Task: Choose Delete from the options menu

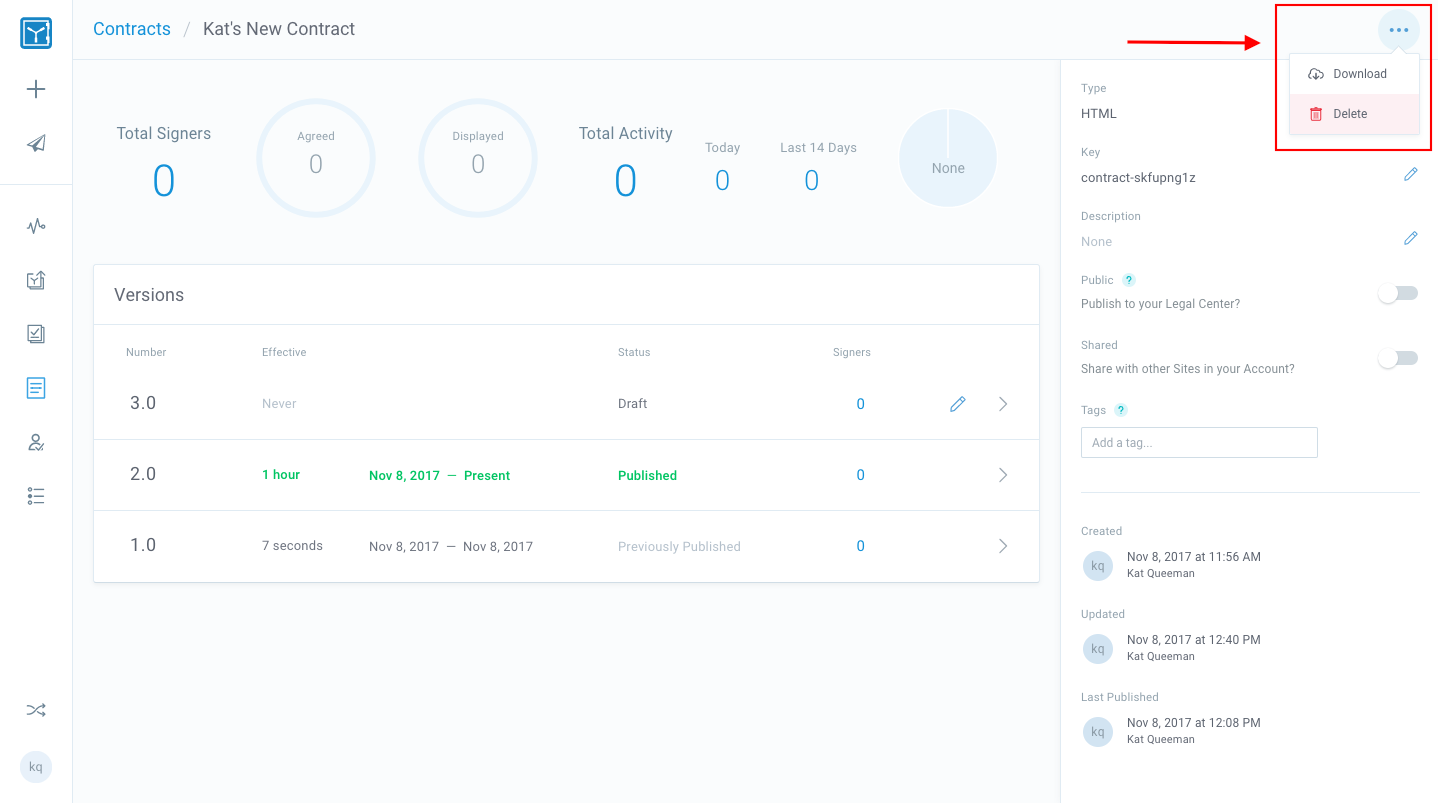Action: (1354, 114)
